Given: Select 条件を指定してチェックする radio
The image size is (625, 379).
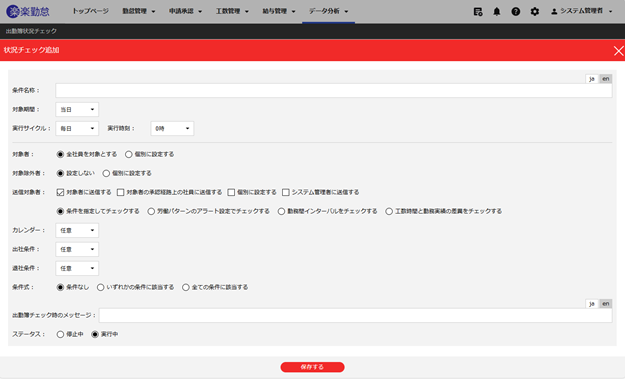Looking at the screenshot, I should 60,212.
